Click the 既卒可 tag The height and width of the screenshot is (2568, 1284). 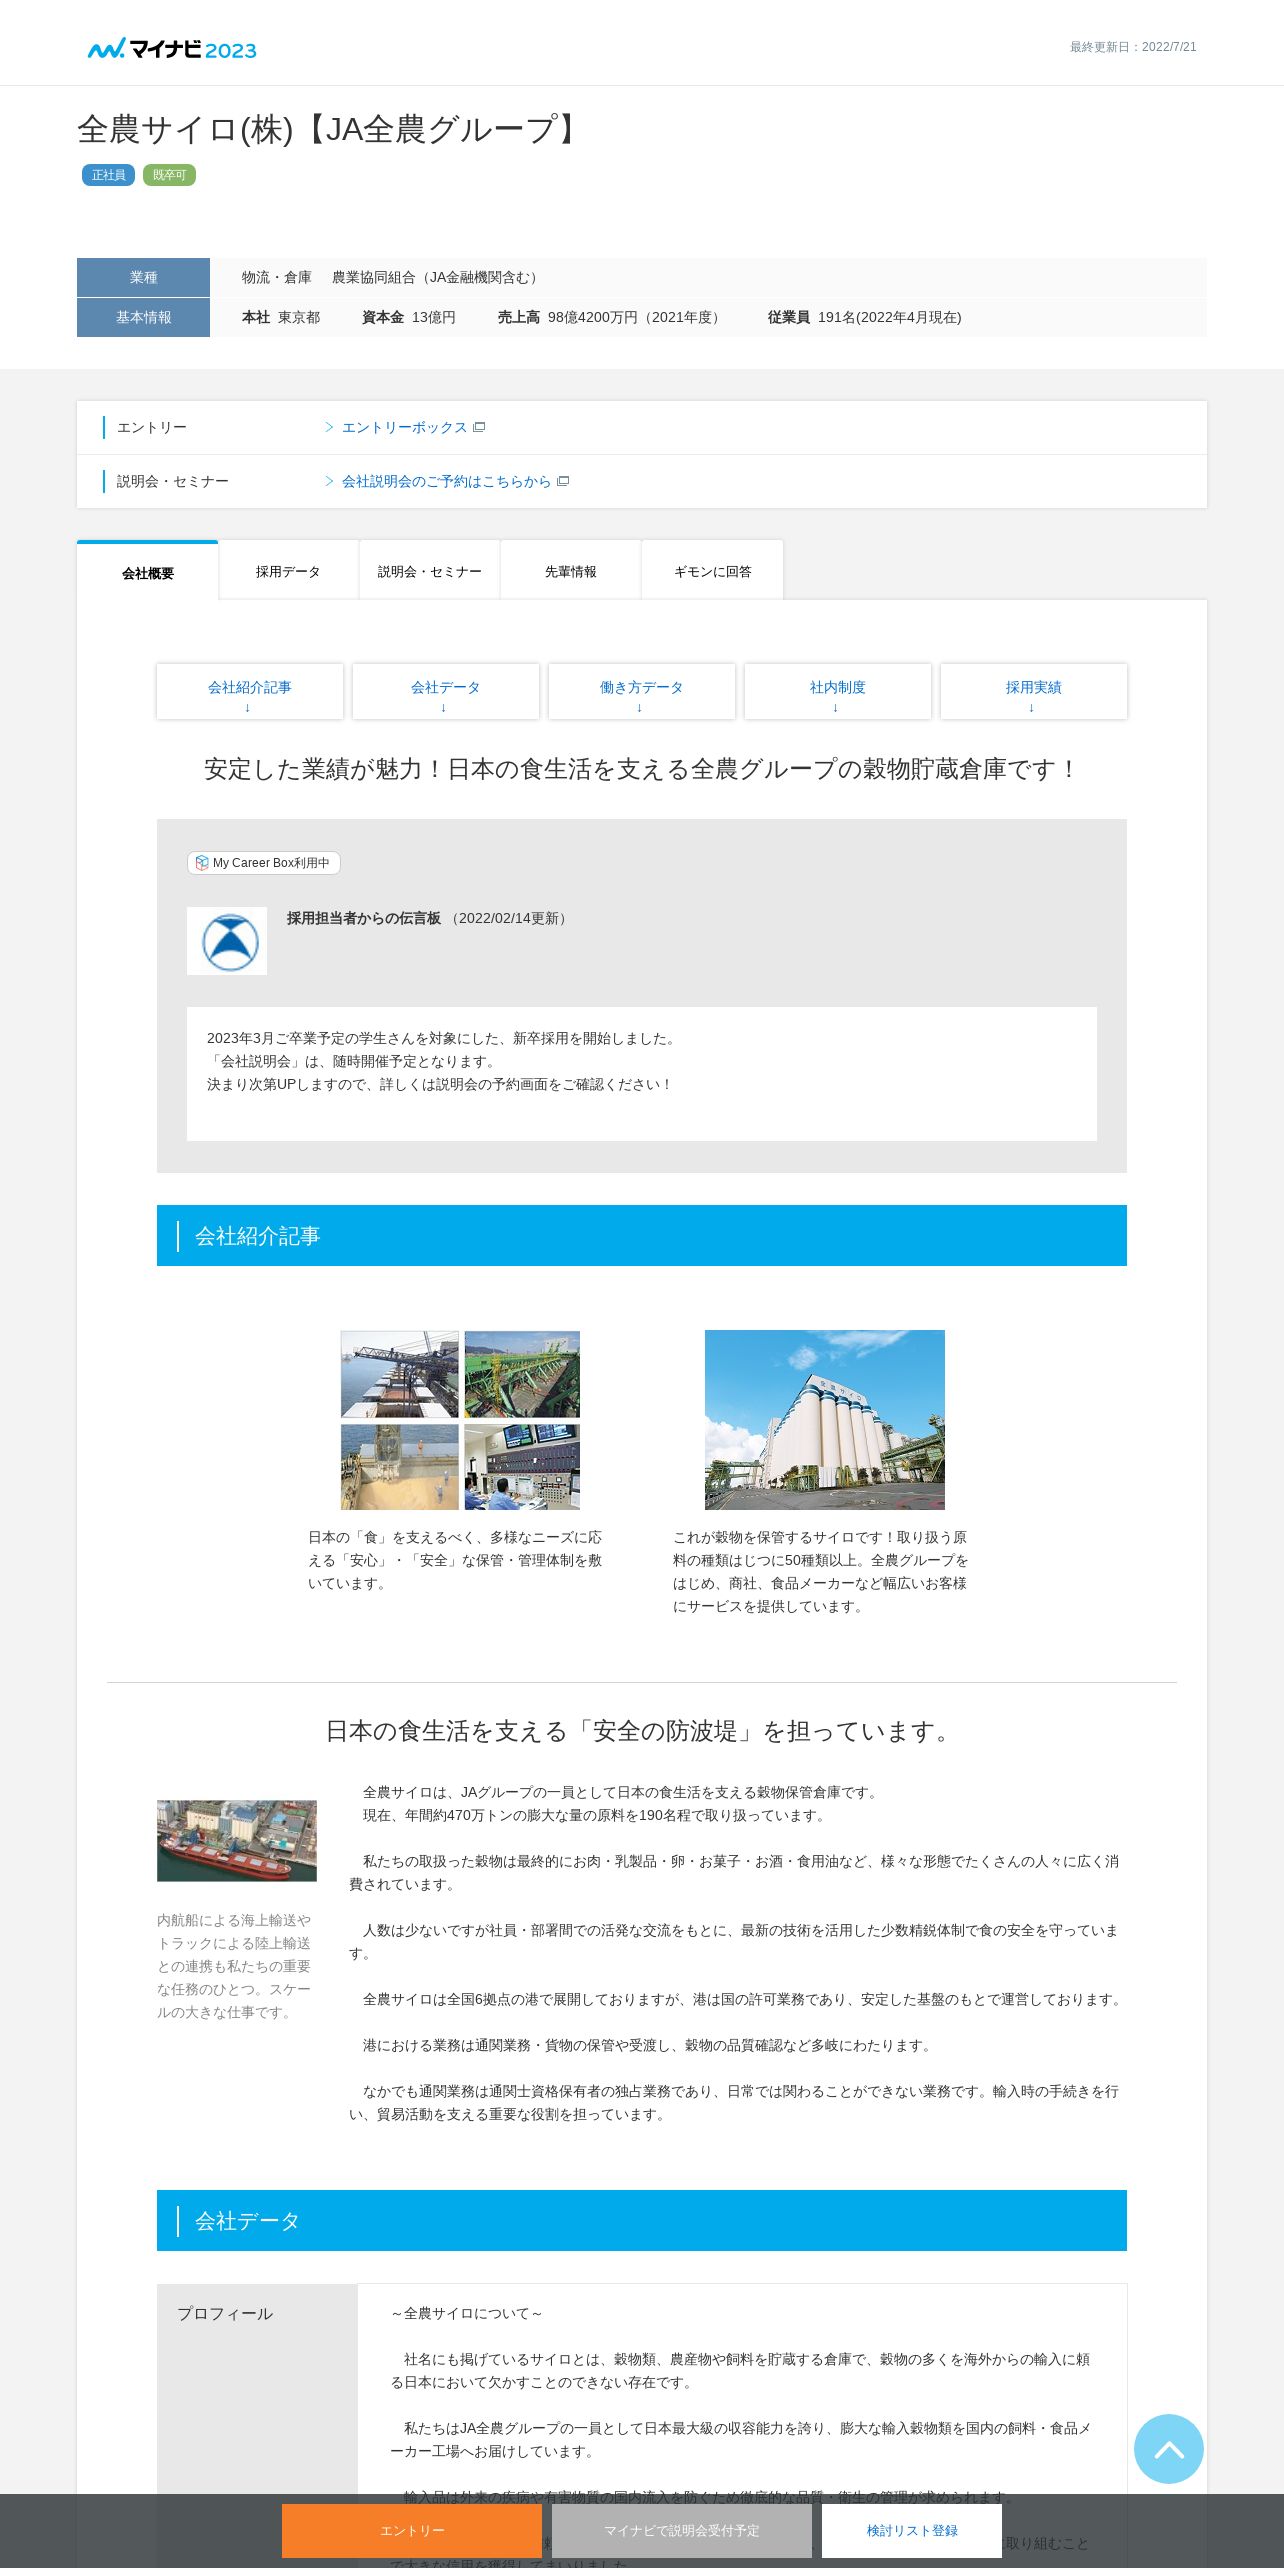coord(169,175)
